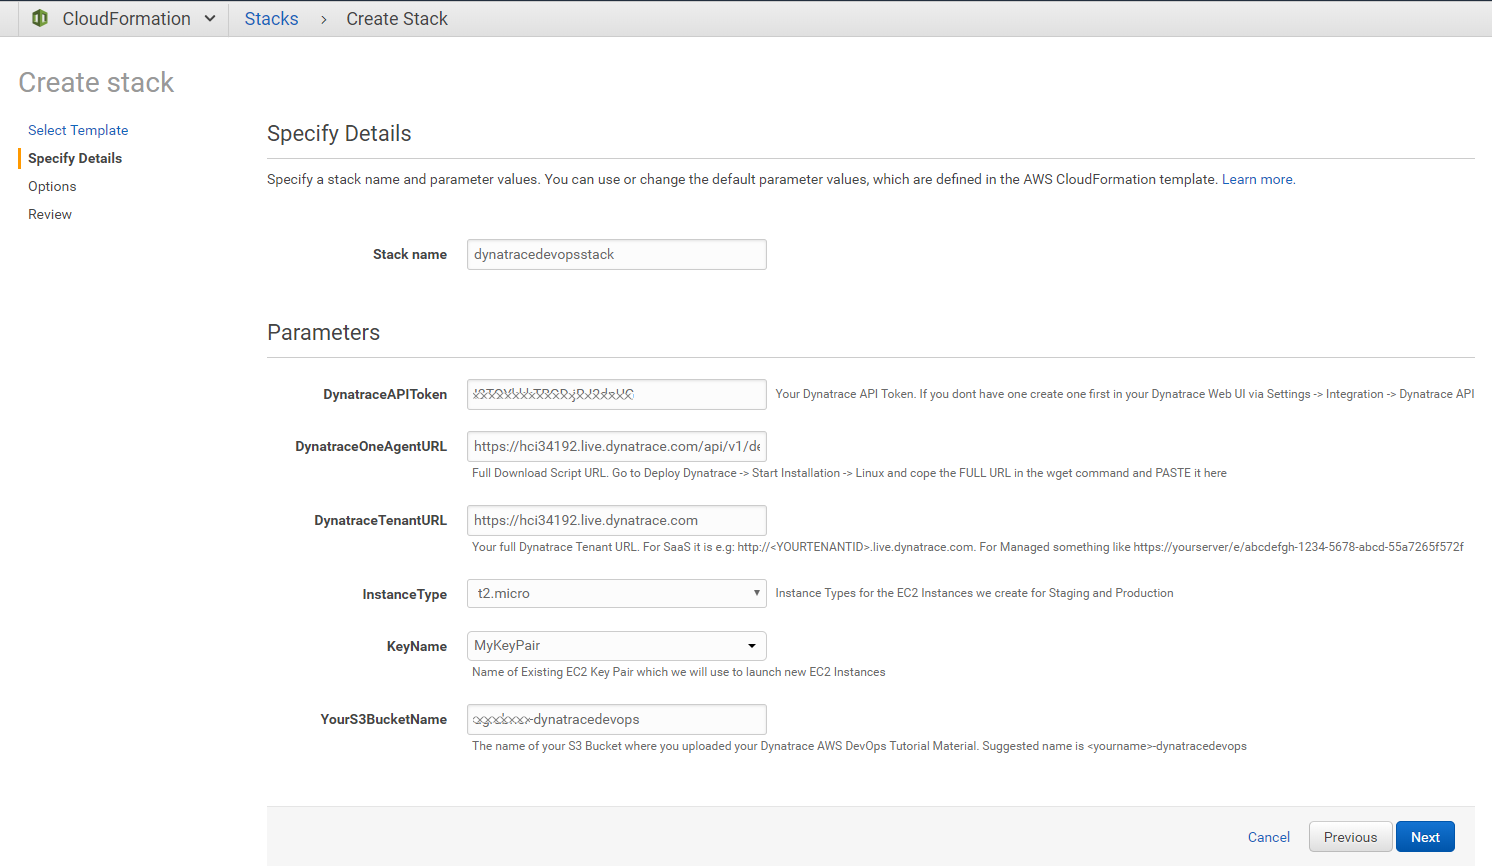Click the DynatraceAPIToken input field
Viewport: 1492px width, 868px height.
coord(617,394)
